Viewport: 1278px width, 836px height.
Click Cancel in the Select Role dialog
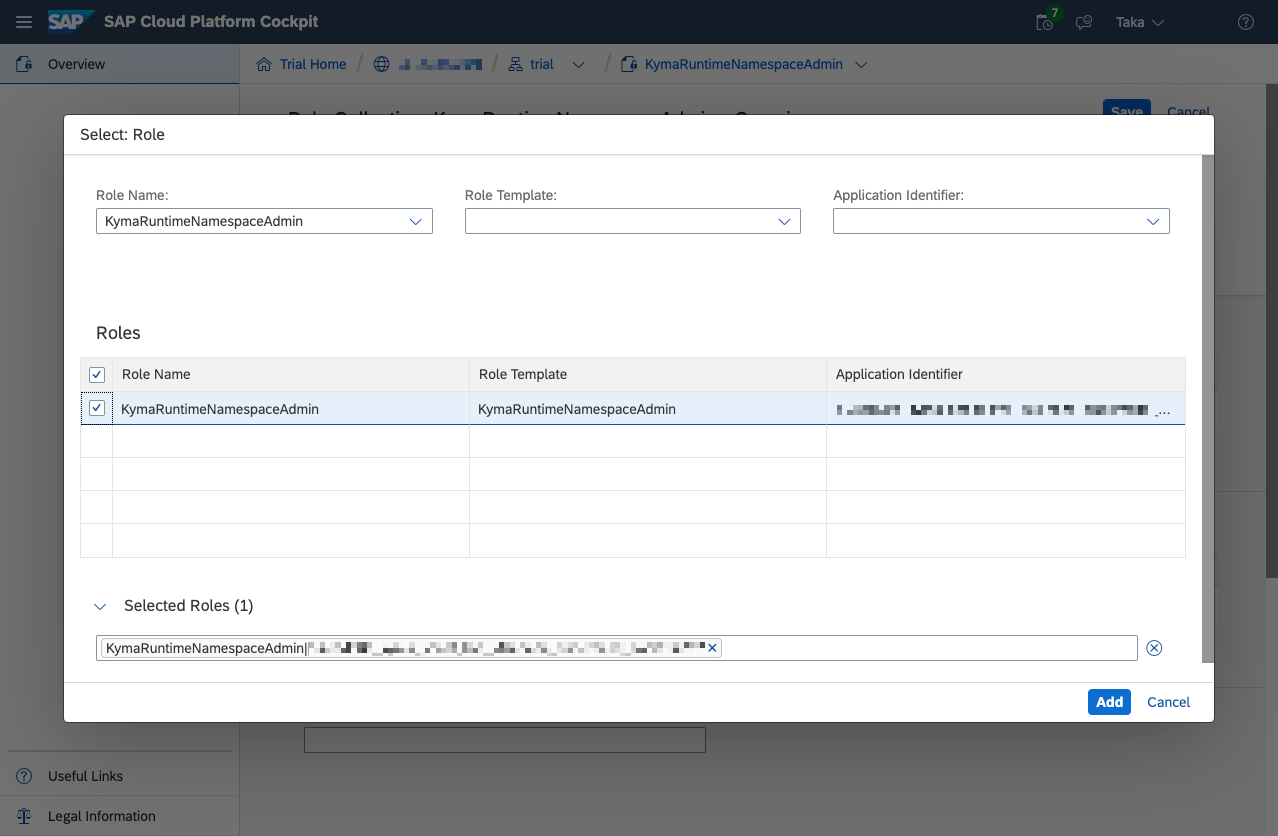pyautogui.click(x=1168, y=702)
